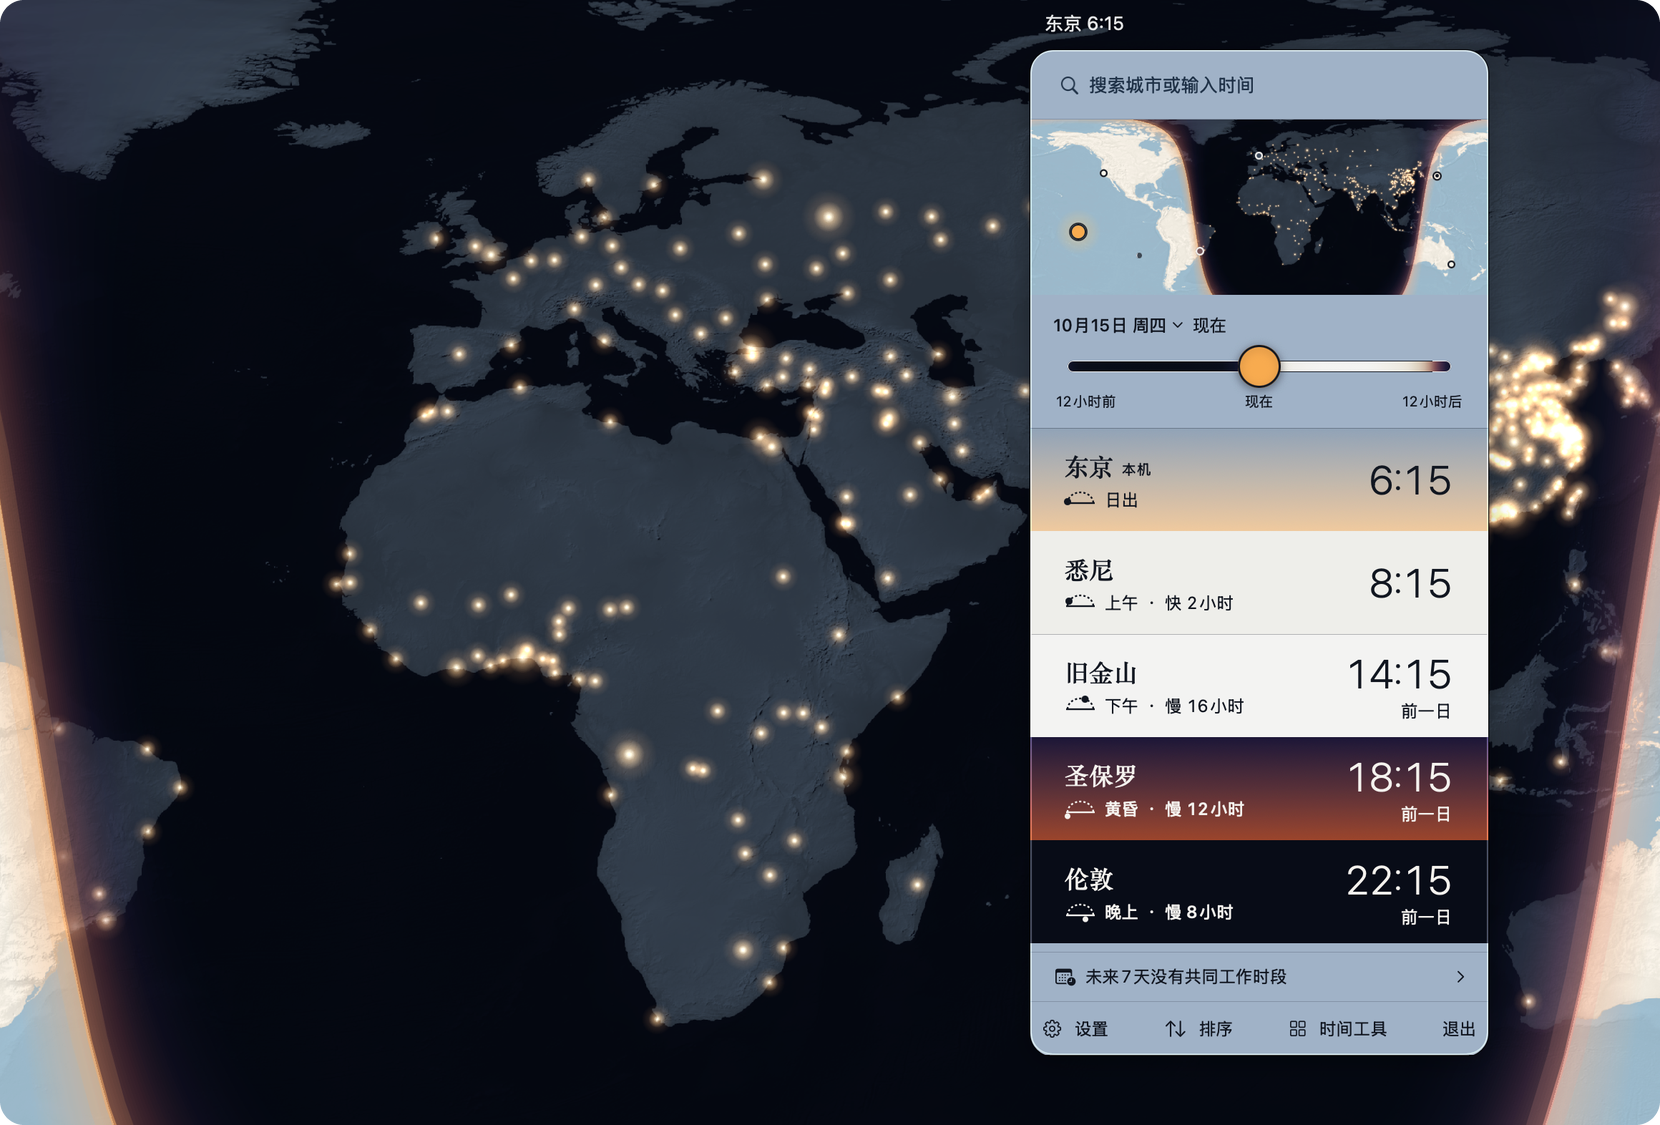Click the London marker on mini map
Viewport: 1660px width, 1125px height.
(1259, 155)
